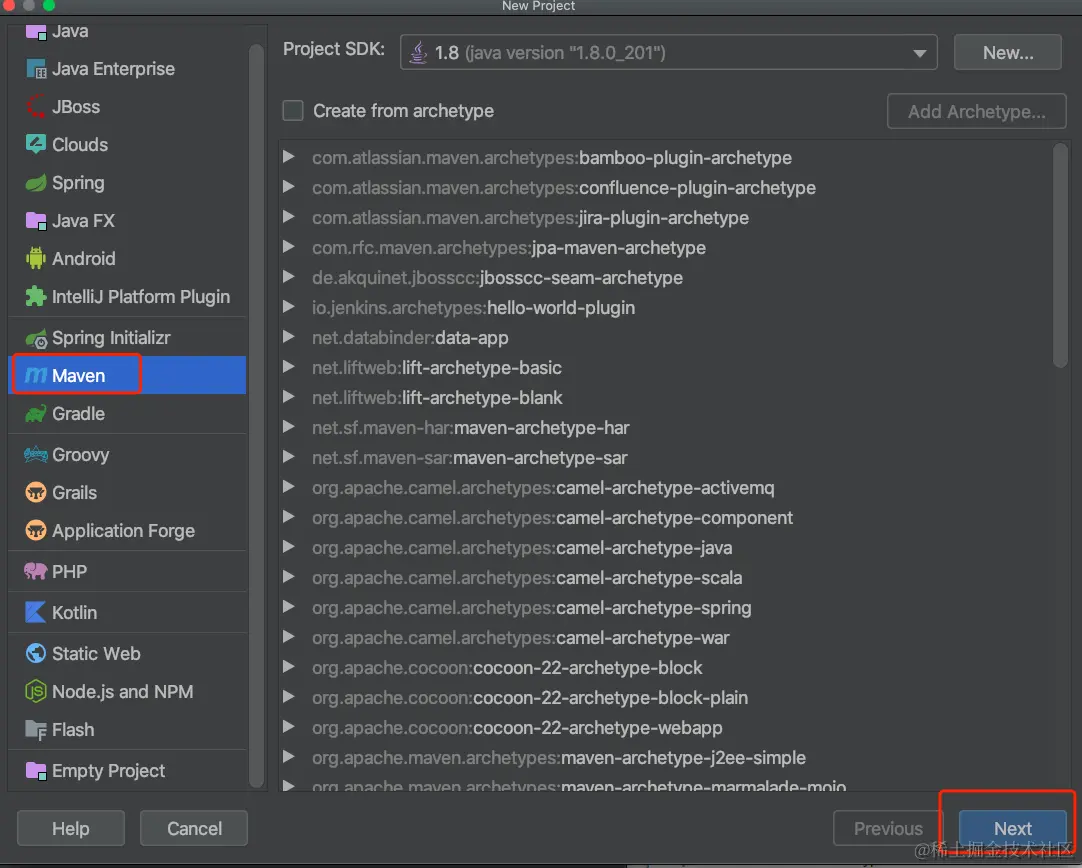Click the archetype list vertical scrollbar
The width and height of the screenshot is (1082, 868).
coord(1060,255)
